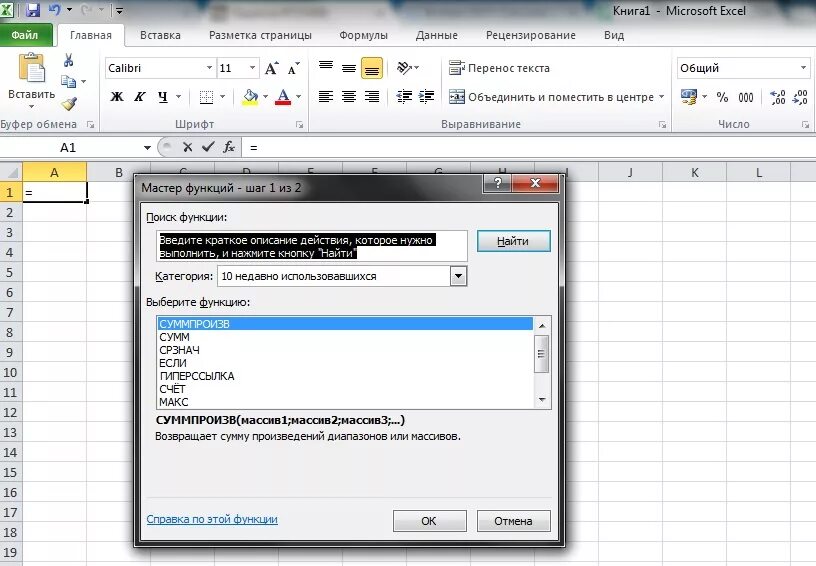Click the Format Painter brush icon

click(69, 104)
